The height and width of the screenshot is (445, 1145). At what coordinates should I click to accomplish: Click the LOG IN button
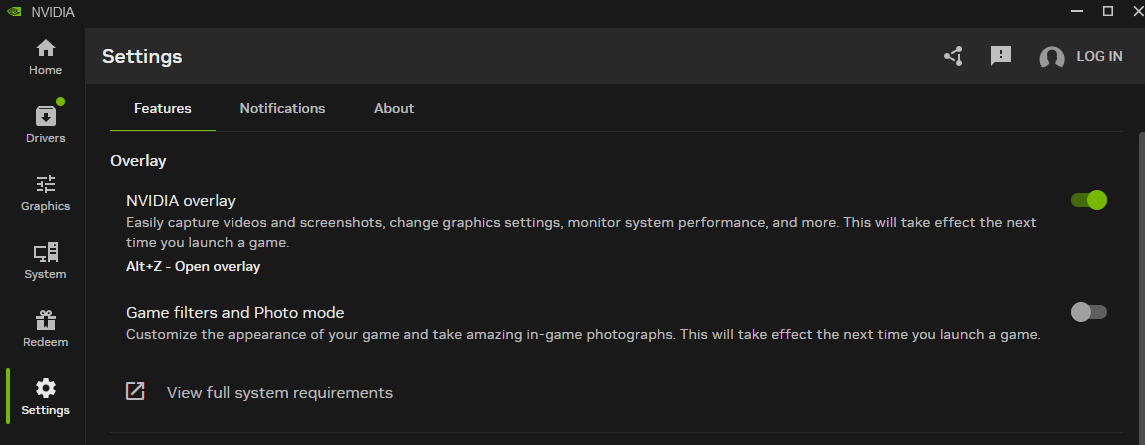click(x=1099, y=56)
